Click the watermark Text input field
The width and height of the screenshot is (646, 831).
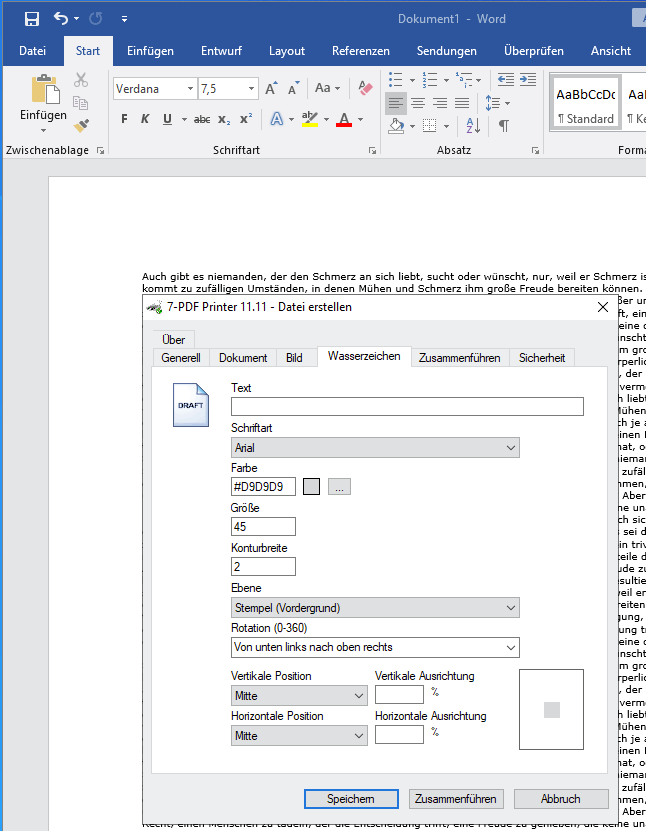tap(407, 406)
